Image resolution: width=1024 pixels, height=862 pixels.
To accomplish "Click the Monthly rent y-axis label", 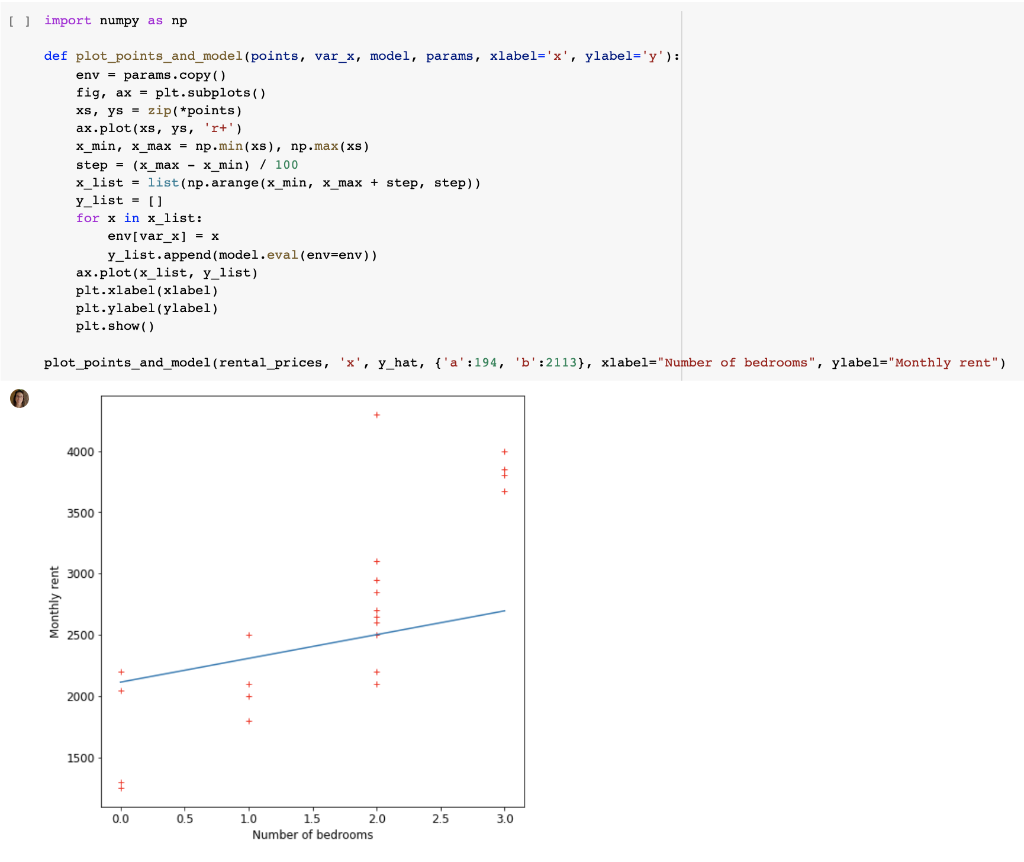I will tap(54, 600).
